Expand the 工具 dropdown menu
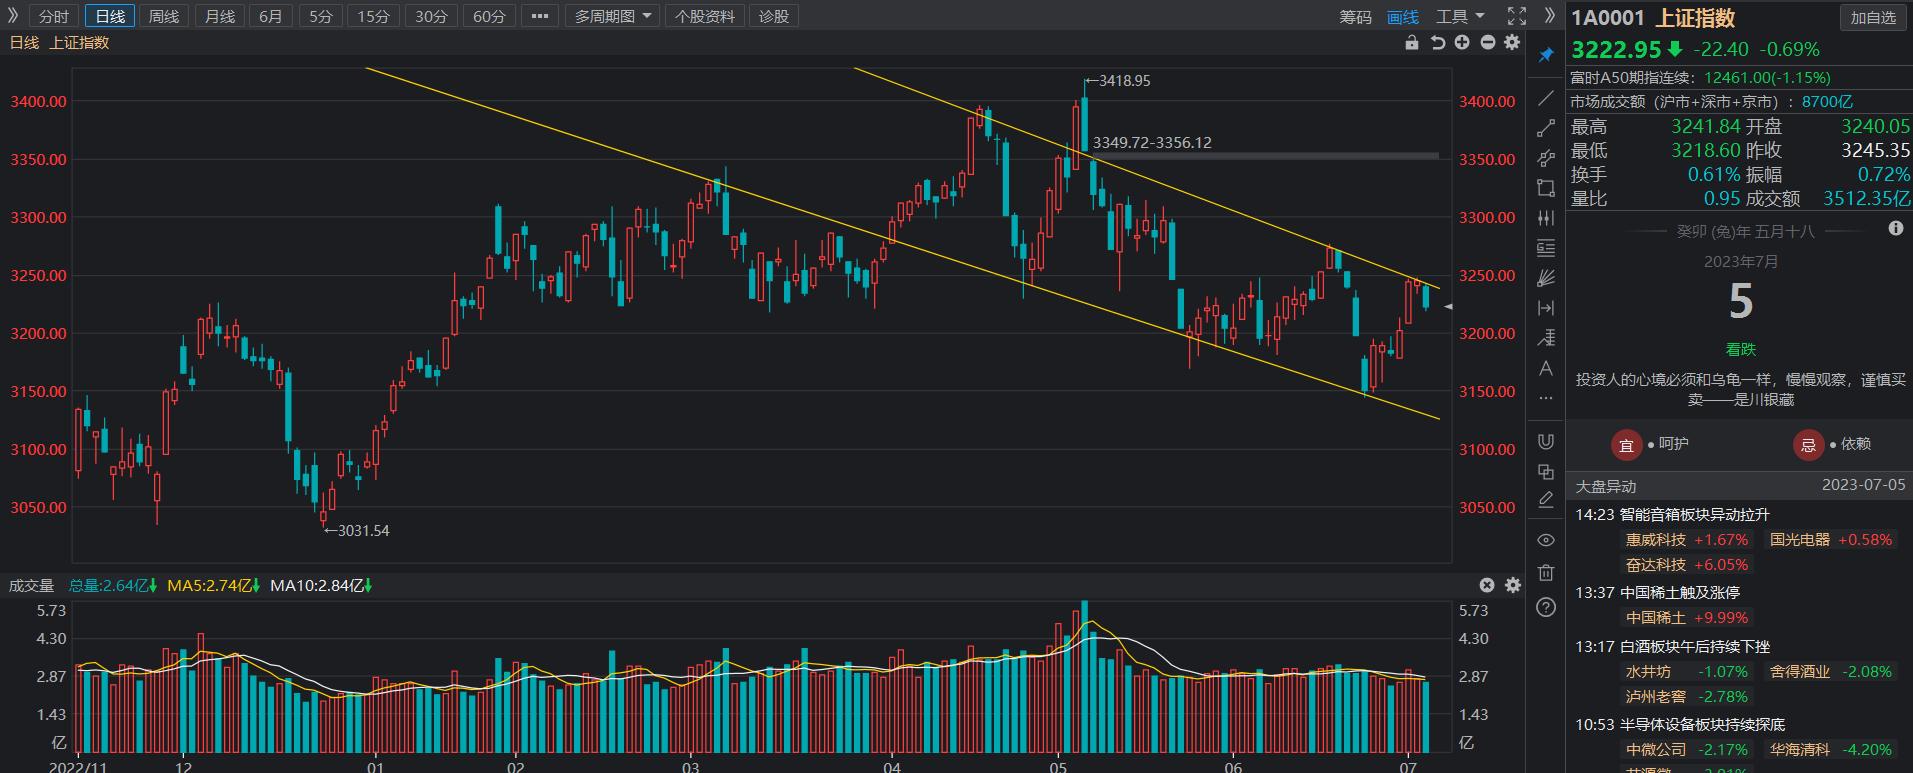Viewport: 1913px width, 773px height. tap(1460, 16)
